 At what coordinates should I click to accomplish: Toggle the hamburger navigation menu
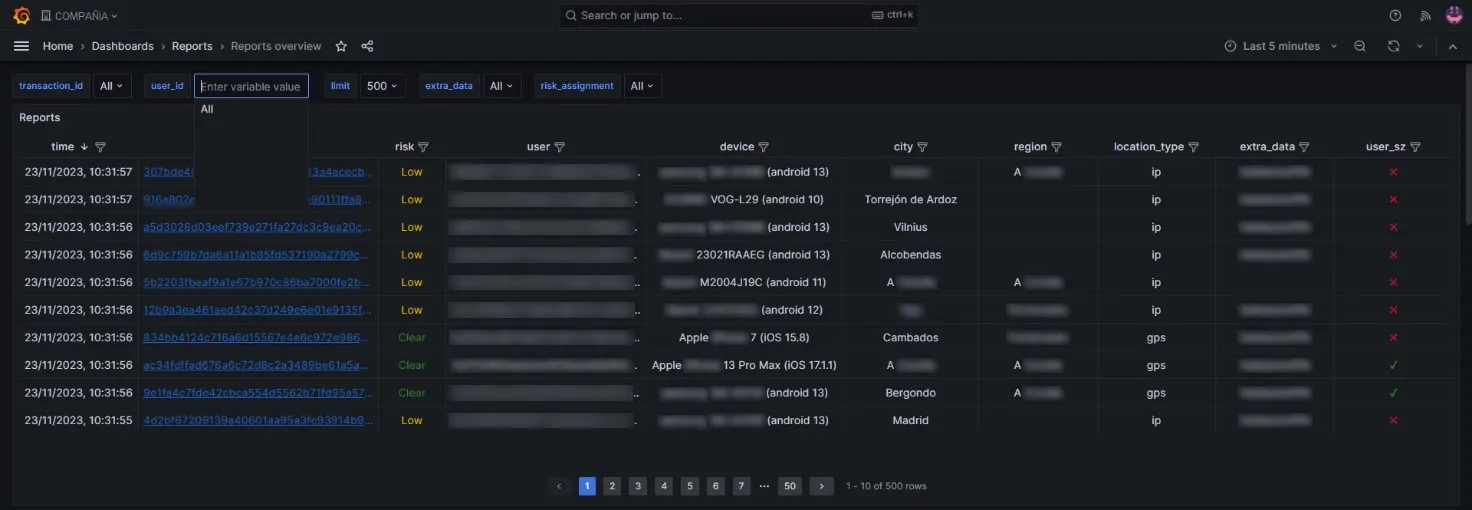pyautogui.click(x=21, y=46)
